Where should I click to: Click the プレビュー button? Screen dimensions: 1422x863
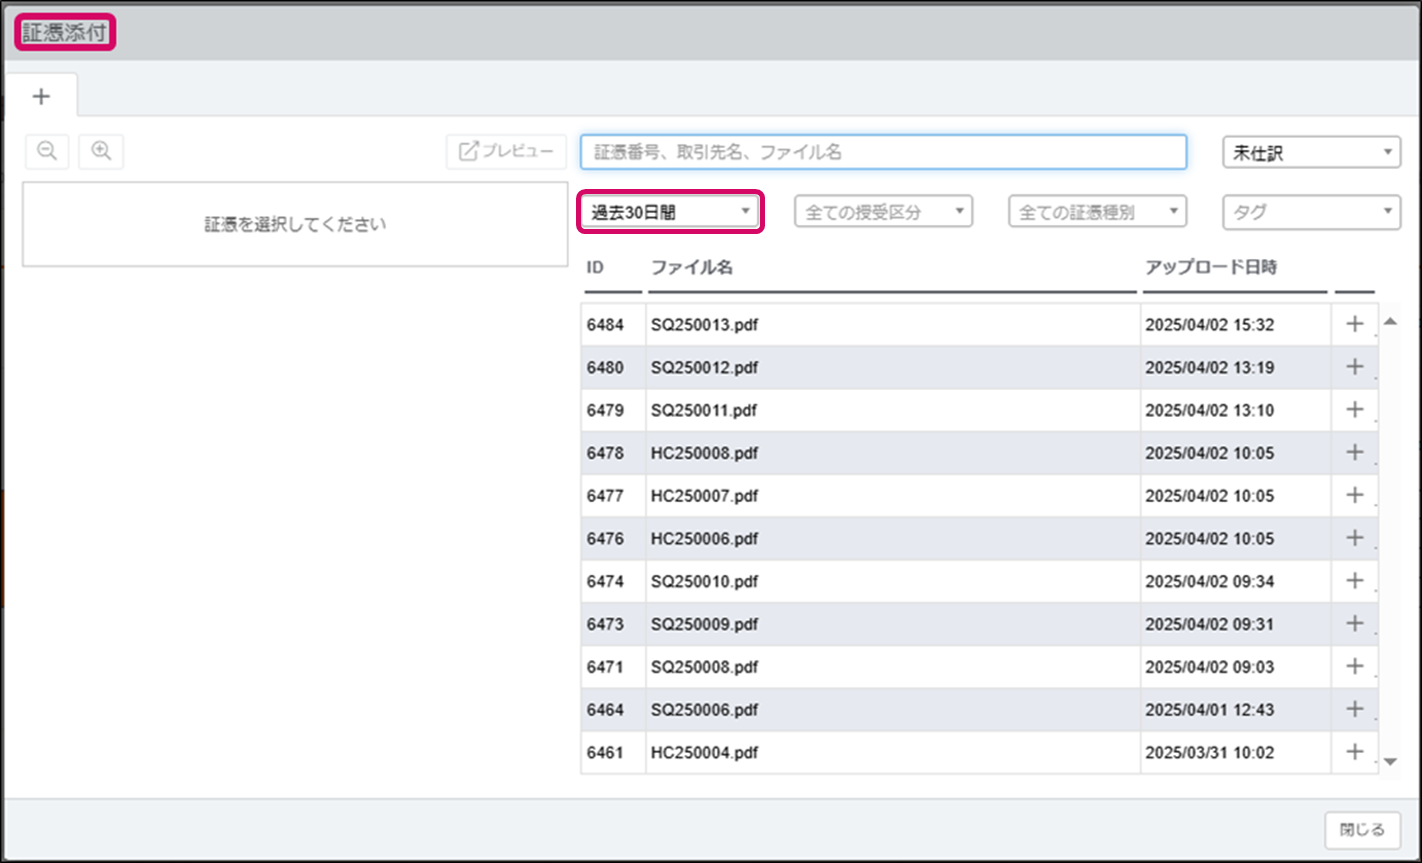coord(506,152)
